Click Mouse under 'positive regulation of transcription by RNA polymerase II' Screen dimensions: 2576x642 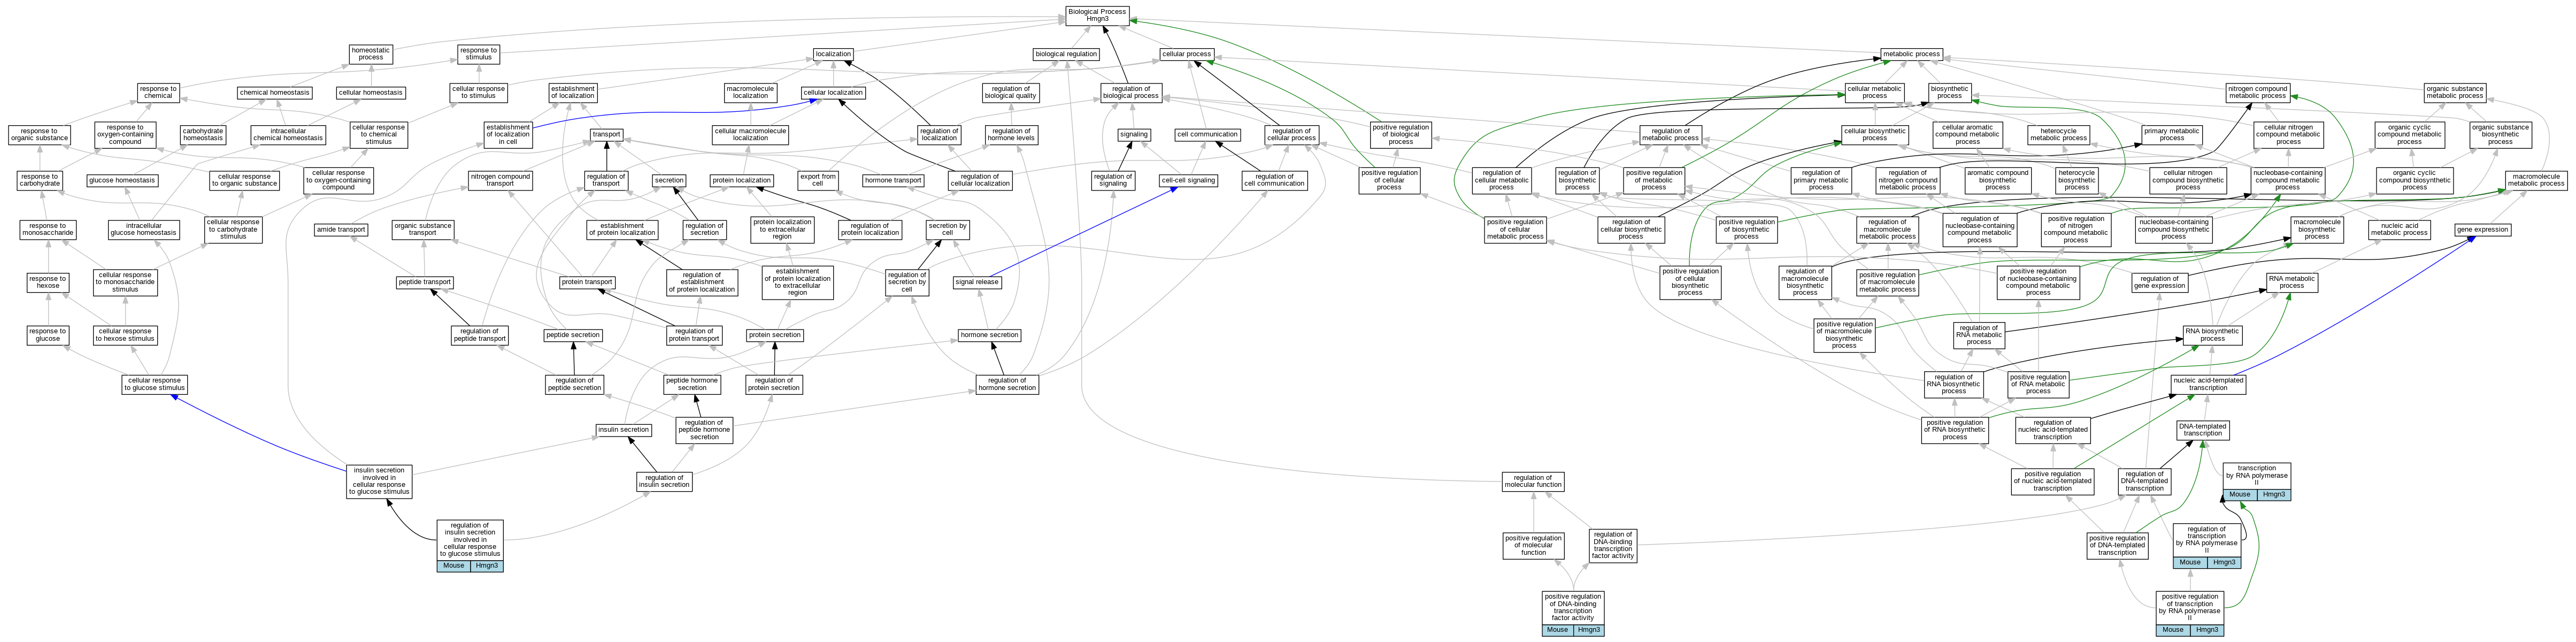coord(2173,630)
